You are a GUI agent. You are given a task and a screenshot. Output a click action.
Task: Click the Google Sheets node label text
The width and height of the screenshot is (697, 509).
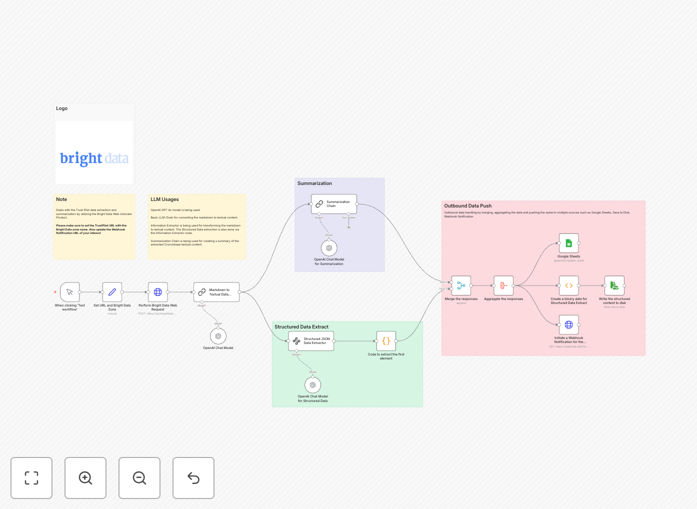click(x=569, y=257)
